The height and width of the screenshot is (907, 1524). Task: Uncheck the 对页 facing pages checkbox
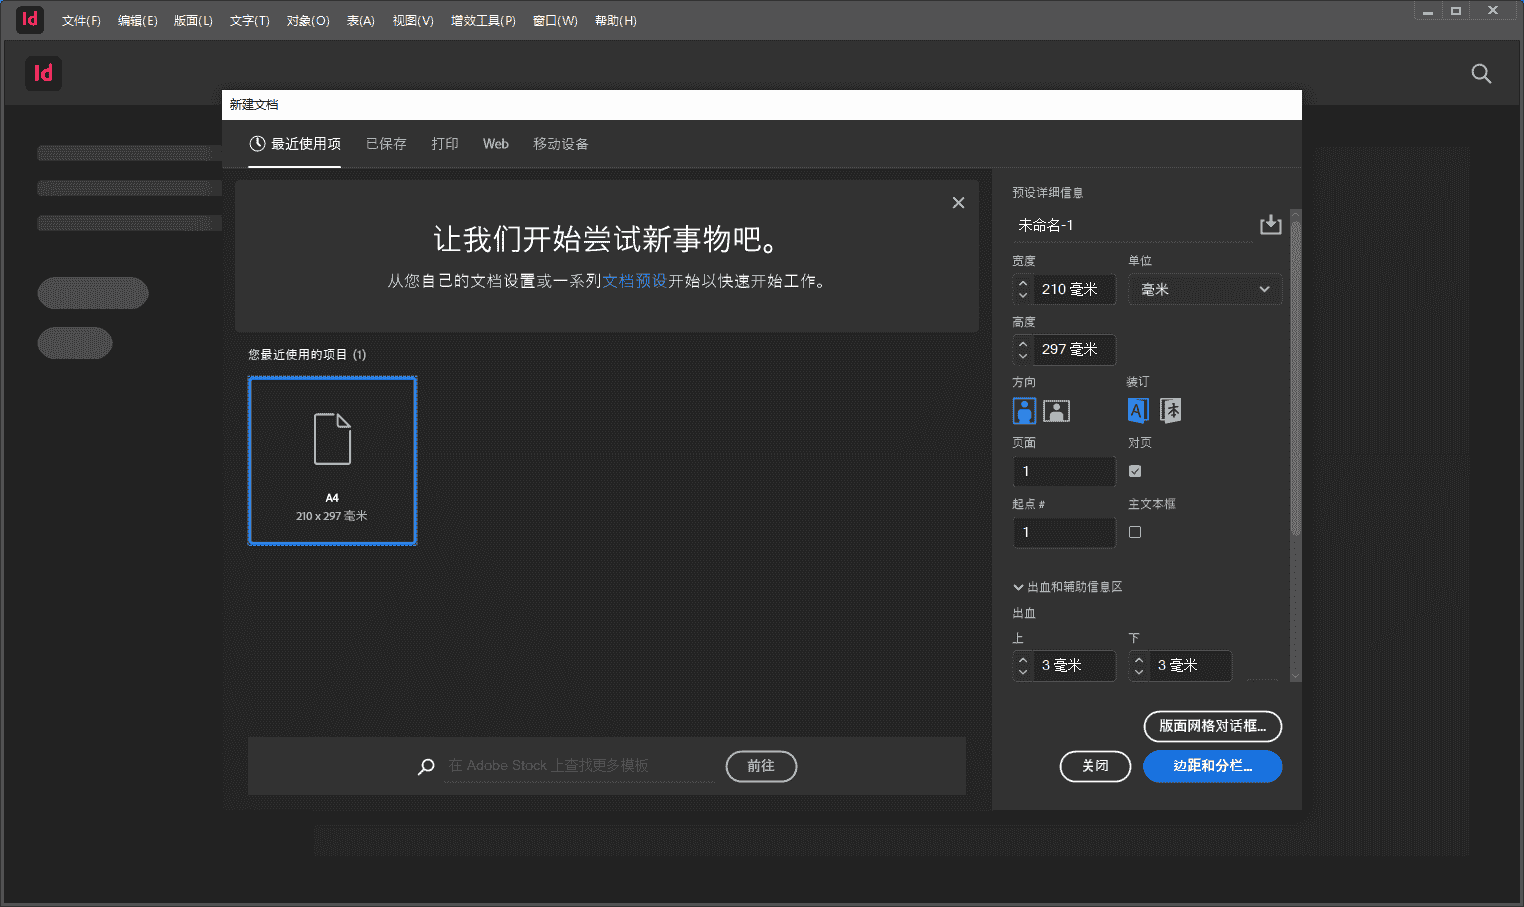point(1135,471)
